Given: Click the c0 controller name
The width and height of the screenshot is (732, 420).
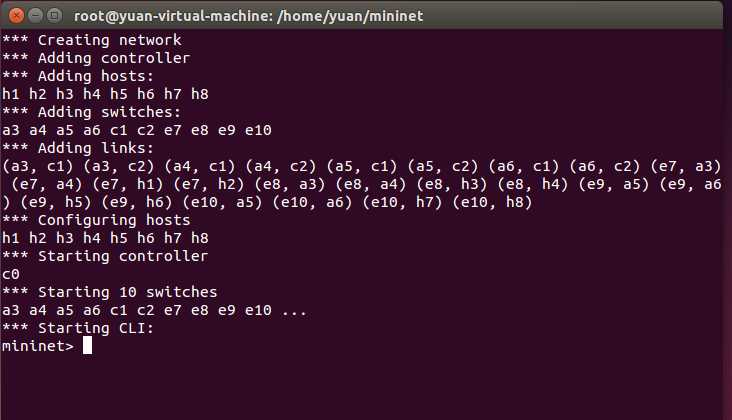Looking at the screenshot, I should 11,274.
